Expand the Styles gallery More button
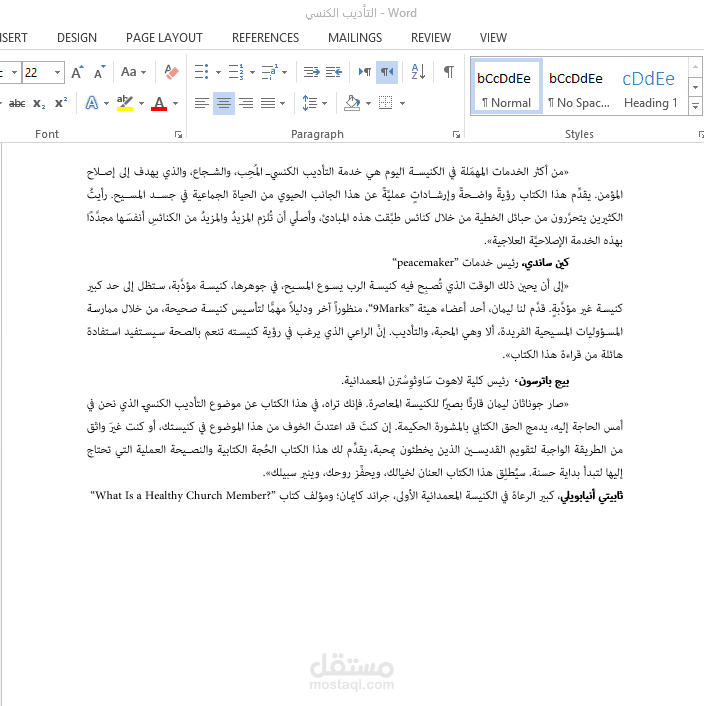The height and width of the screenshot is (706, 704). pyautogui.click(x=695, y=107)
